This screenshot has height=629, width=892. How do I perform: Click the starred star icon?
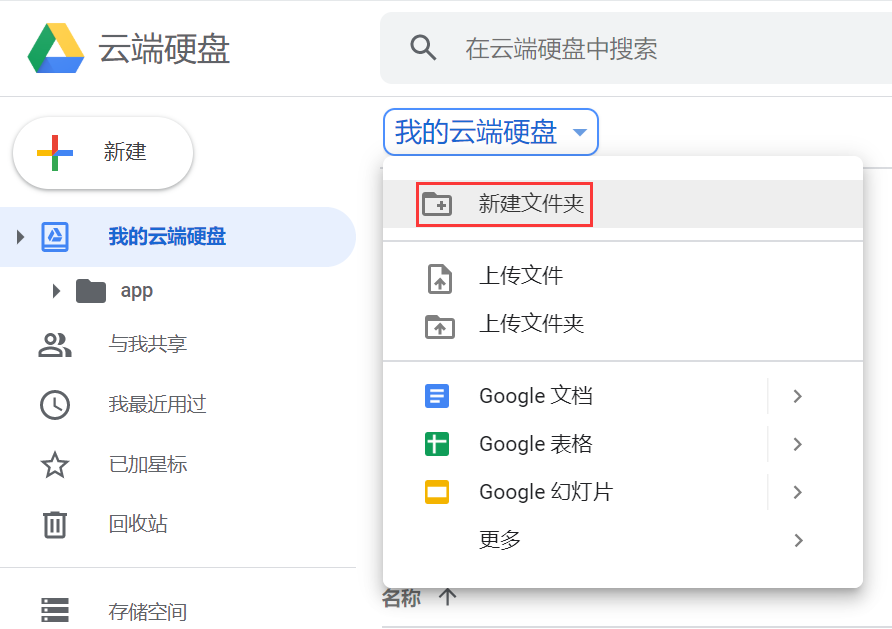tap(55, 464)
